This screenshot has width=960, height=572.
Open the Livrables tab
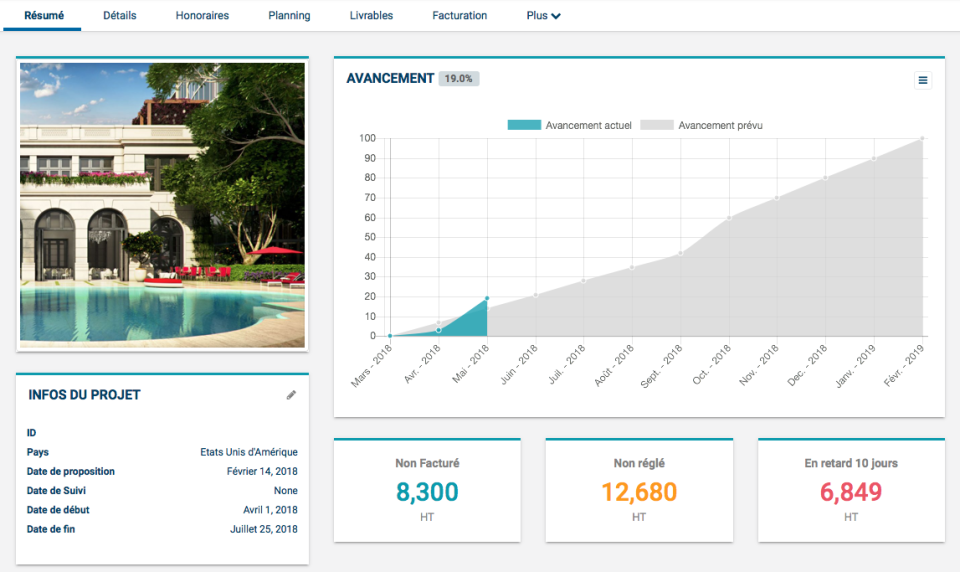[x=371, y=15]
